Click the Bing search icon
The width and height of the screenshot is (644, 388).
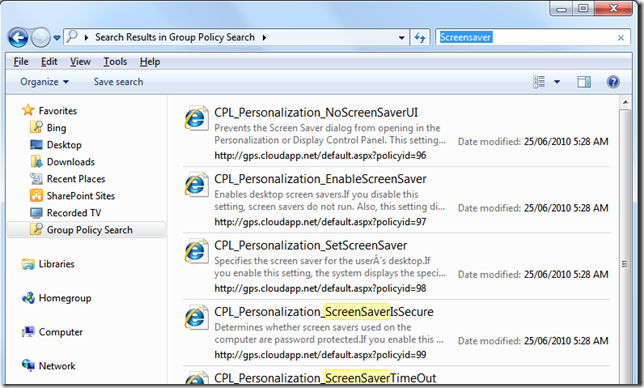[36, 127]
